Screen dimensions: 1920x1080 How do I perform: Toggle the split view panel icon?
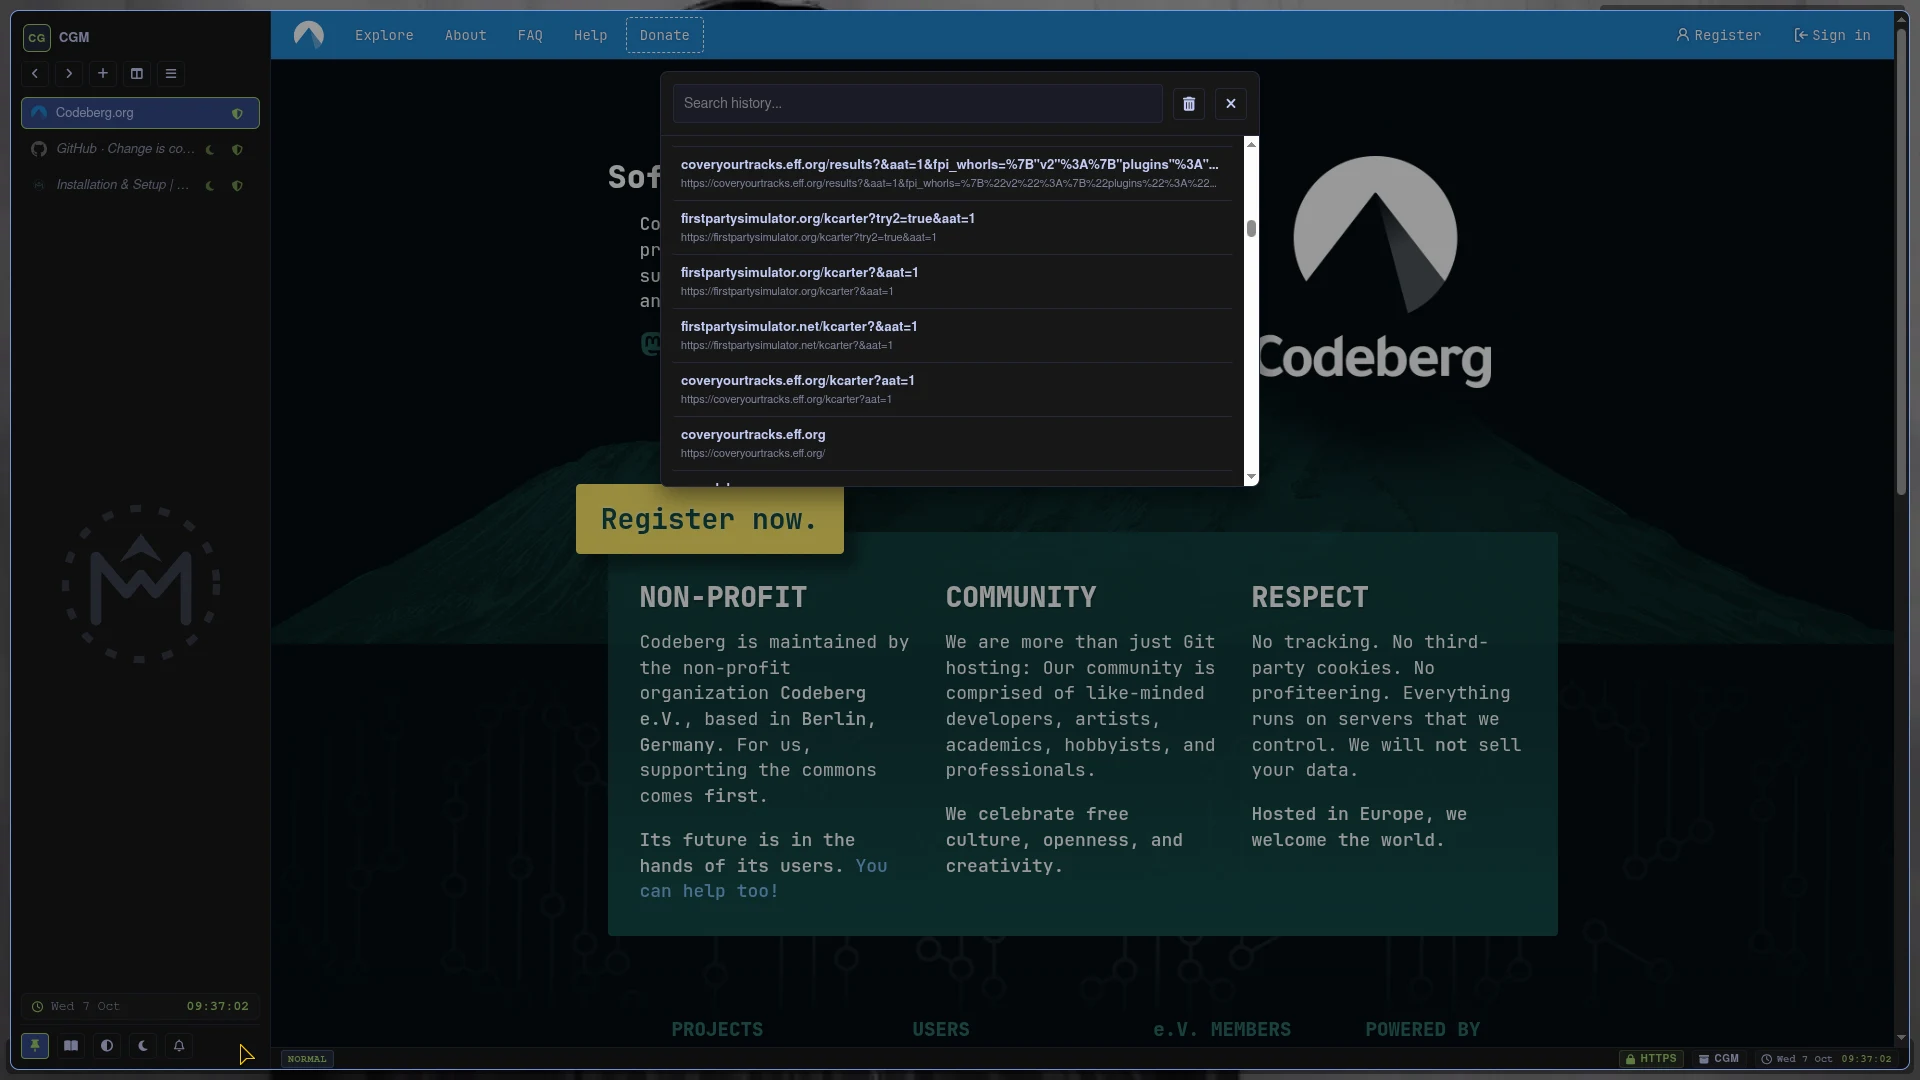point(137,73)
